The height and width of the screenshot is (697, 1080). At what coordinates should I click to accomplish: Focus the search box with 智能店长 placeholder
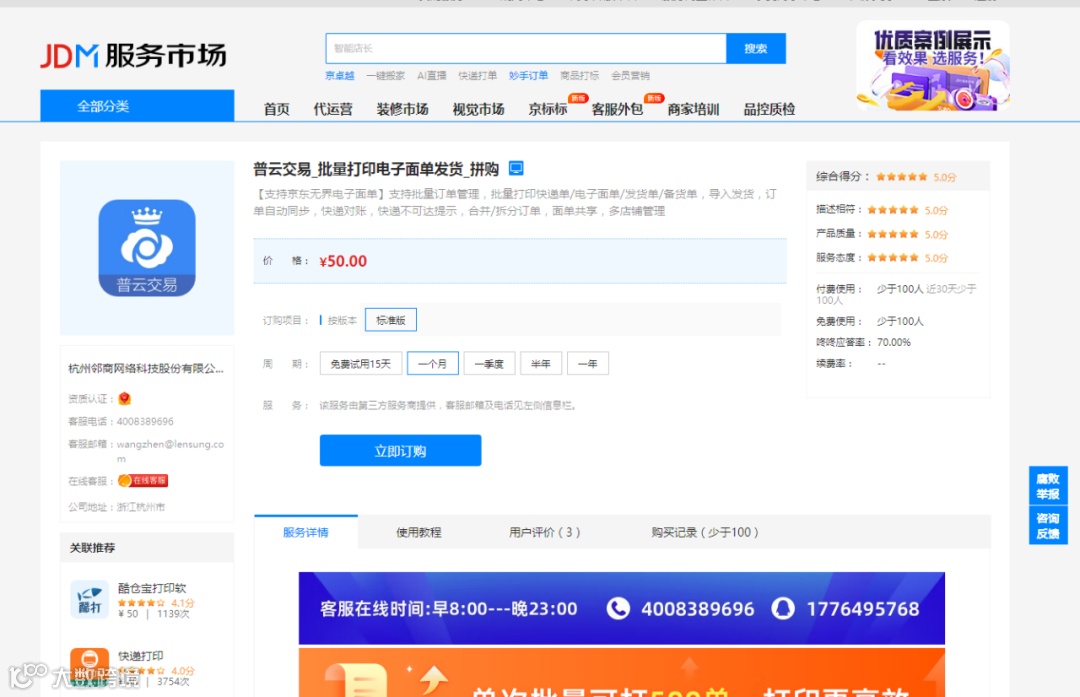click(x=526, y=48)
